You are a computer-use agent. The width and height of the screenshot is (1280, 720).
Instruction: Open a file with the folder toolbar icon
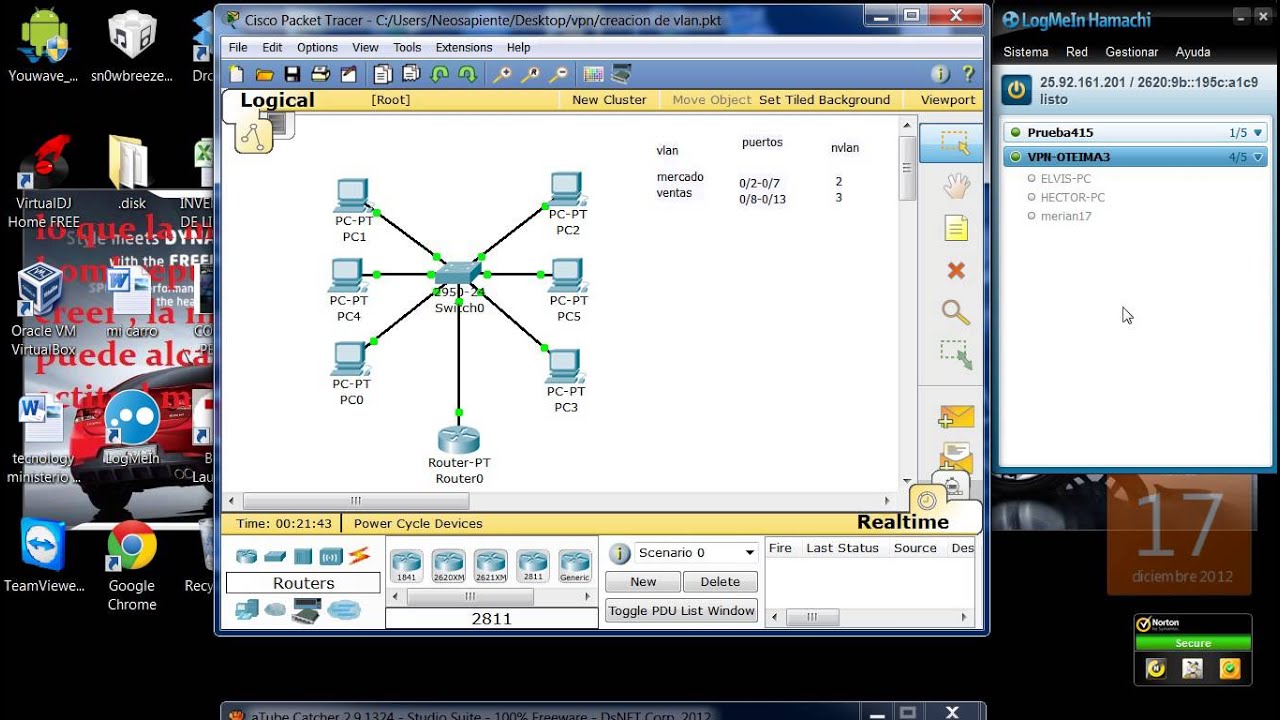(265, 74)
